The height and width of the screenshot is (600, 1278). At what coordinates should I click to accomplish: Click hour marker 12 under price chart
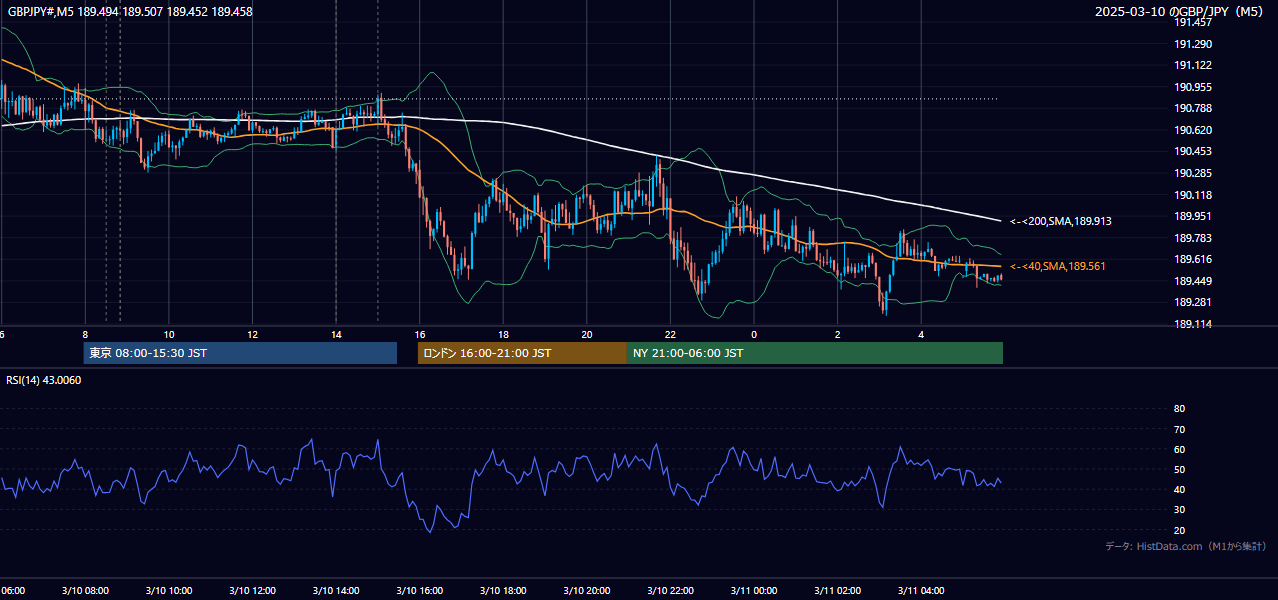pos(252,334)
